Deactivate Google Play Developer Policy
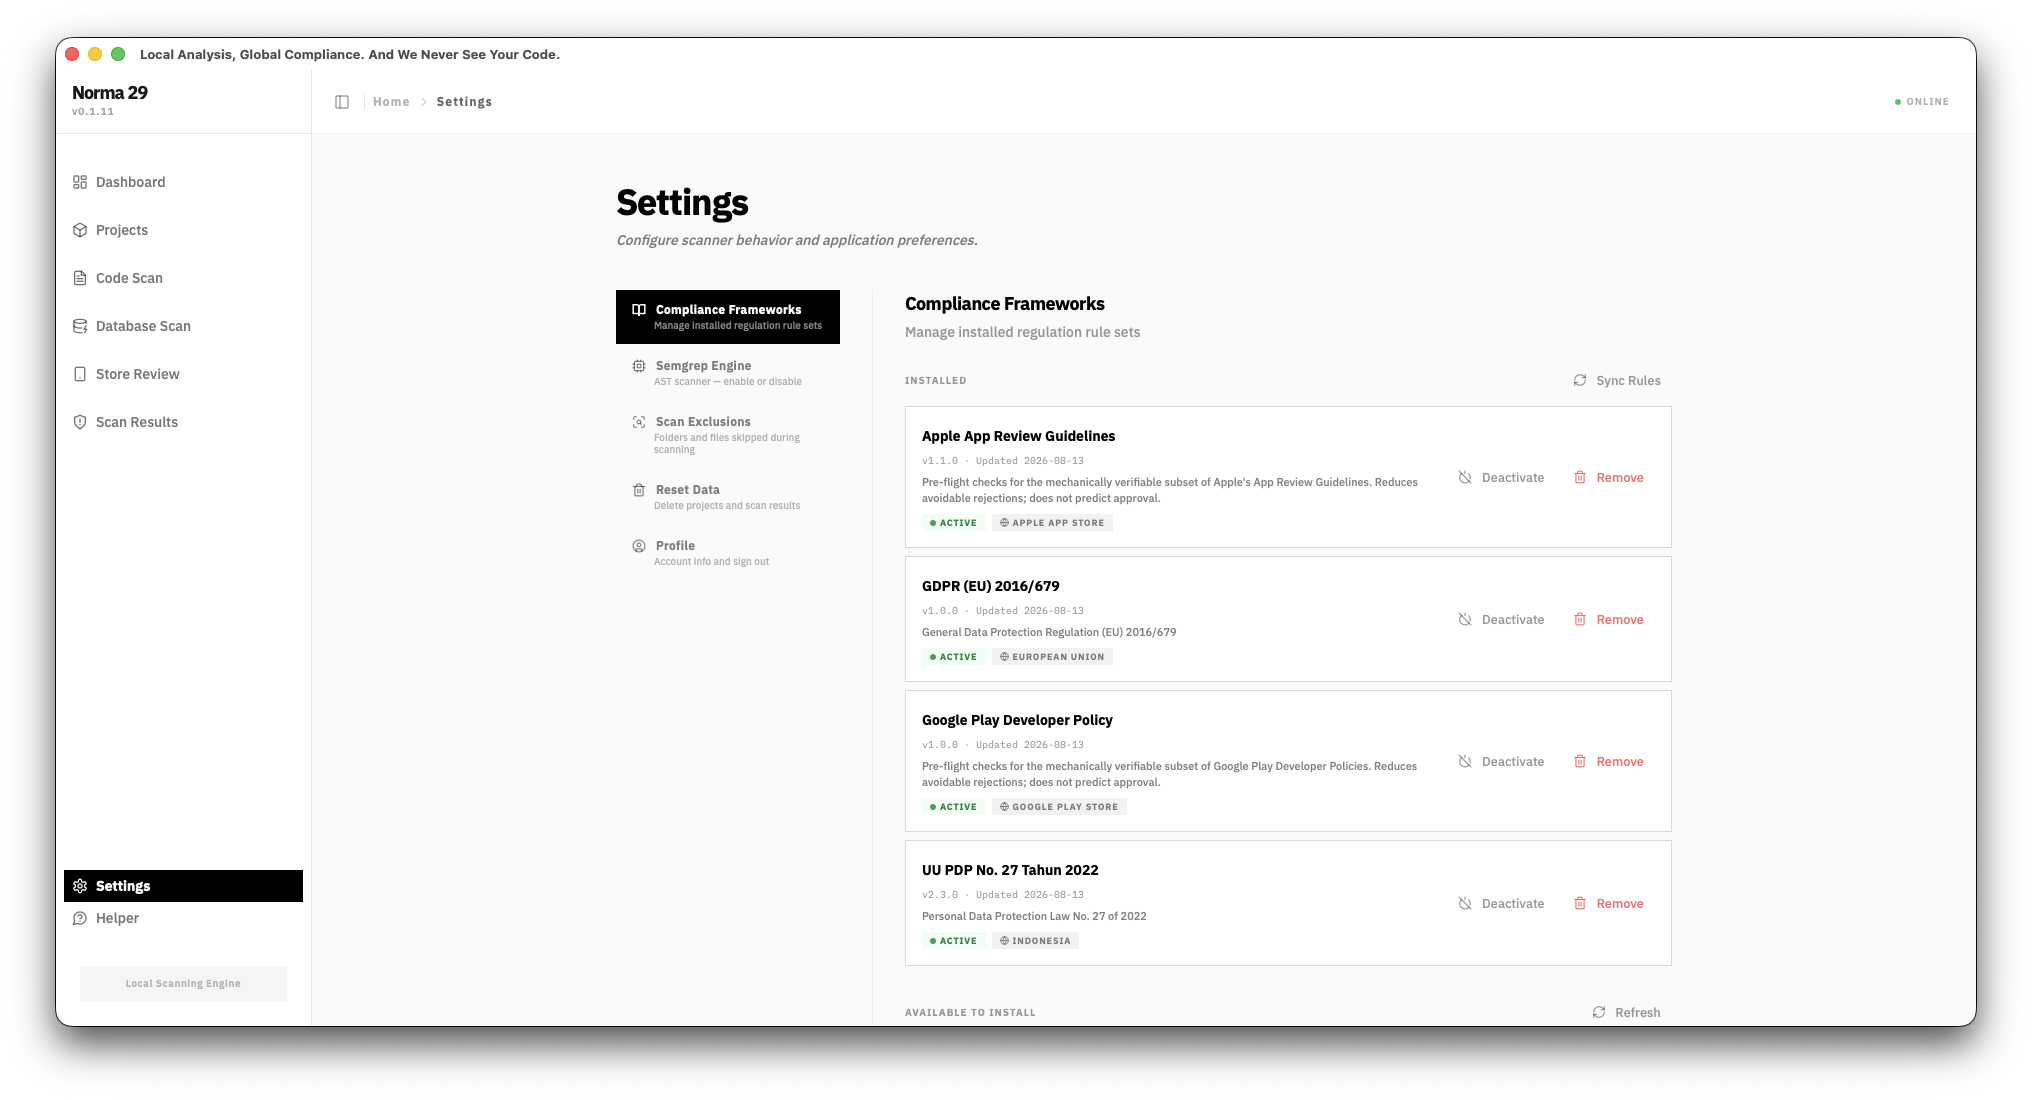 point(1501,762)
